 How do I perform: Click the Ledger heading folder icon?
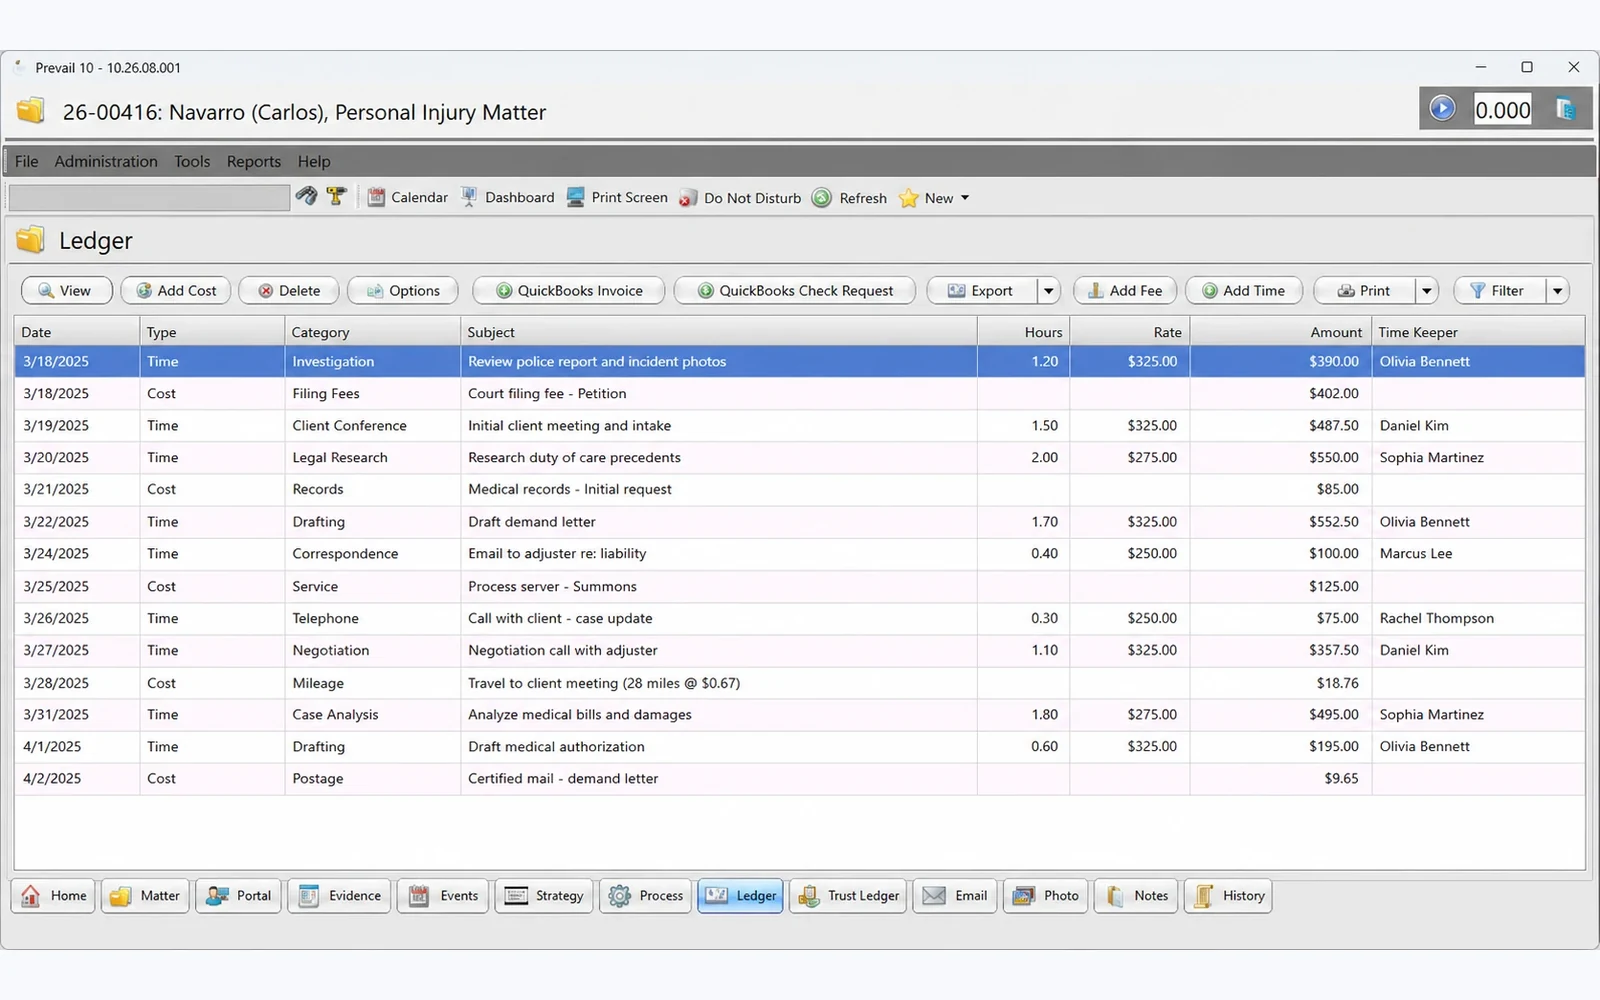[x=31, y=240]
